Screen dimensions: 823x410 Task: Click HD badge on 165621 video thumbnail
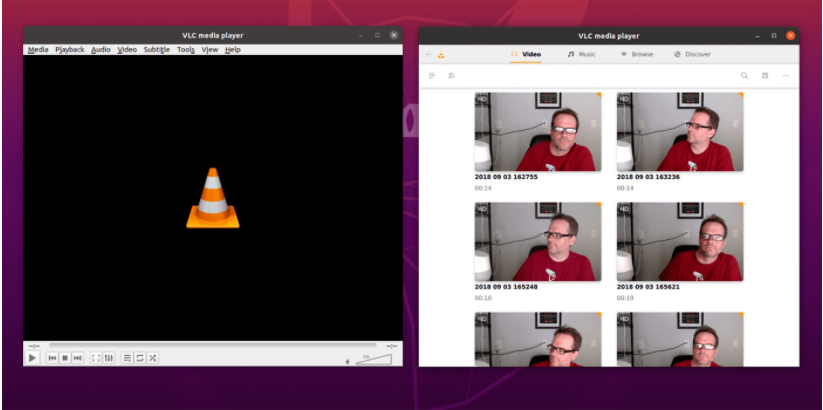point(624,209)
